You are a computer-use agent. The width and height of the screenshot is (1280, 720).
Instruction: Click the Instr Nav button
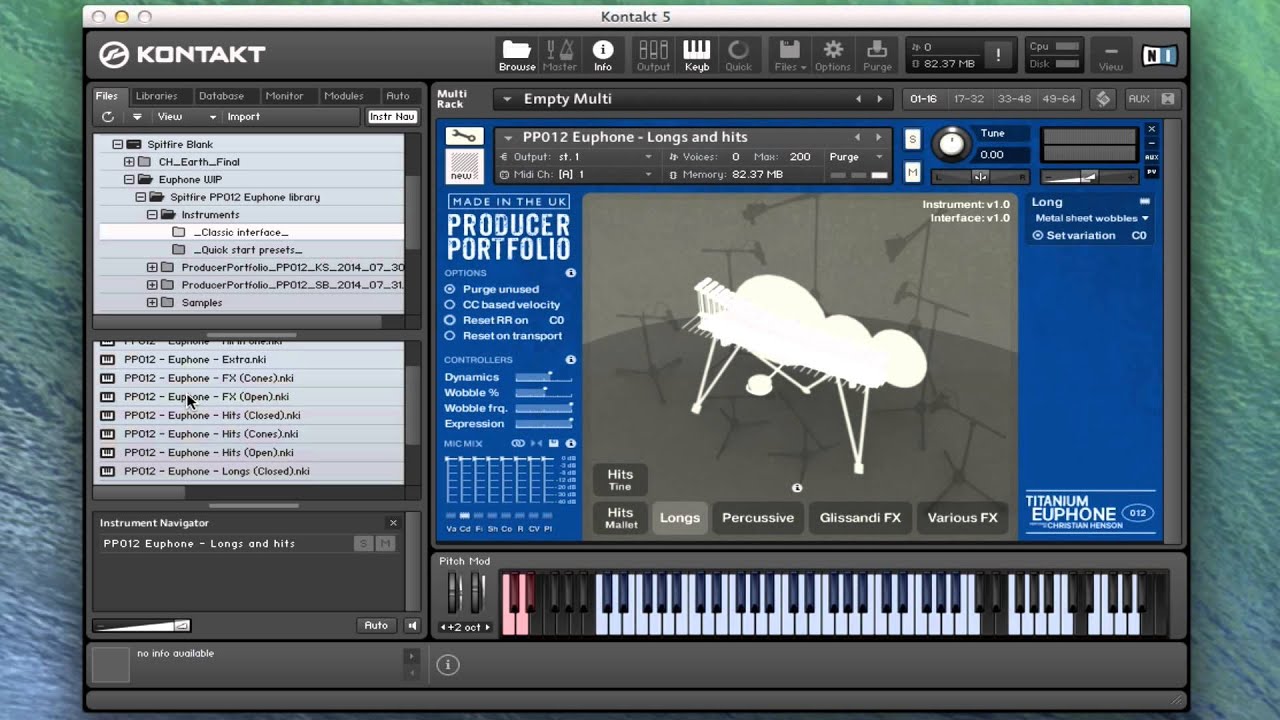[392, 117]
